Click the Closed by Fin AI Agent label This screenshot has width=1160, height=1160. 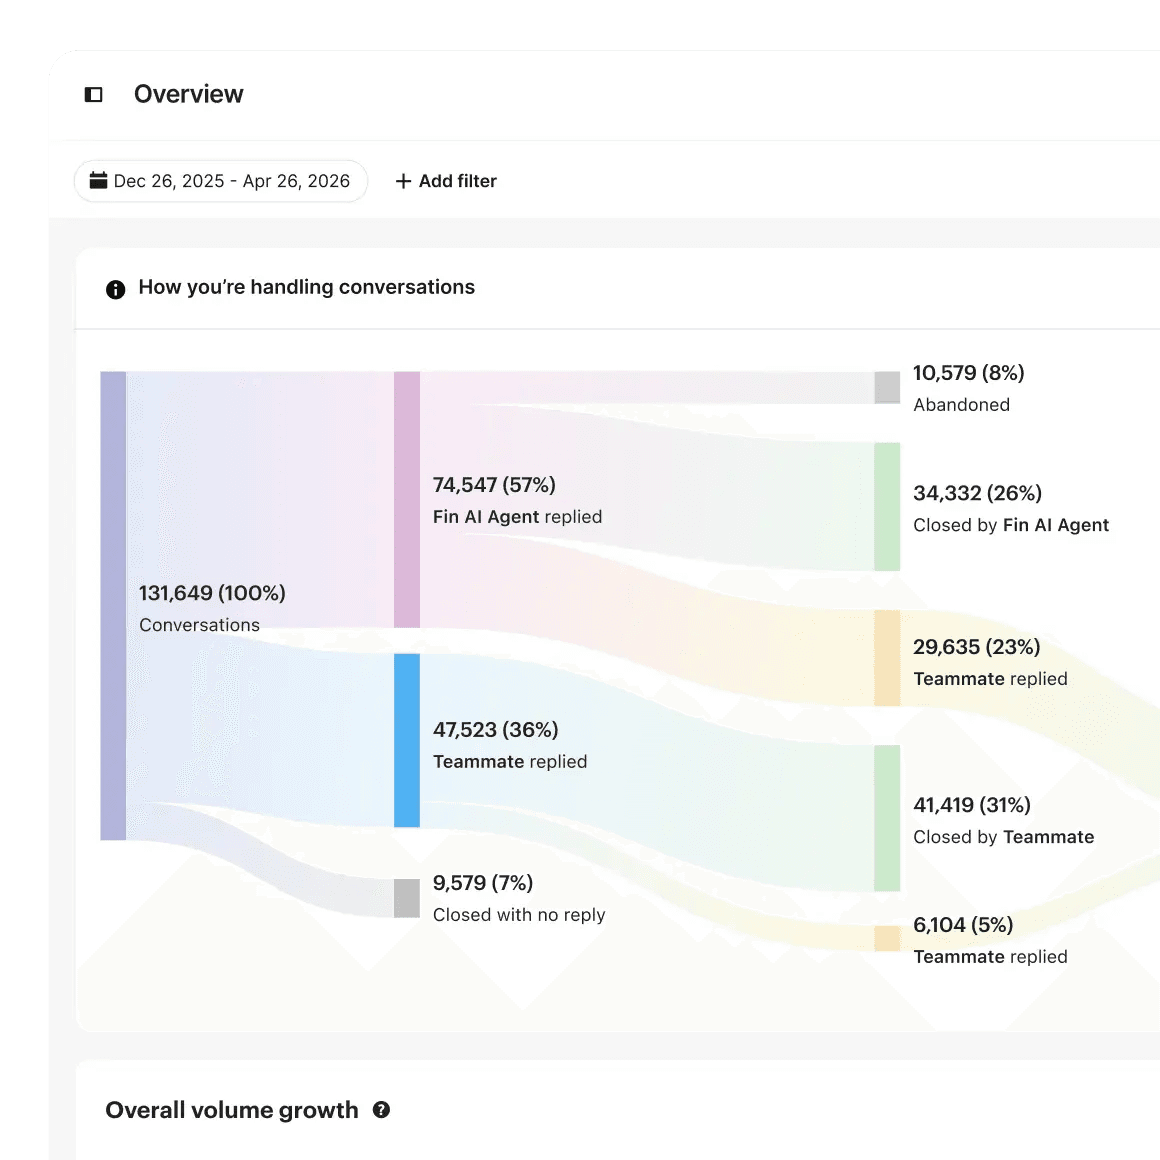[1011, 525]
